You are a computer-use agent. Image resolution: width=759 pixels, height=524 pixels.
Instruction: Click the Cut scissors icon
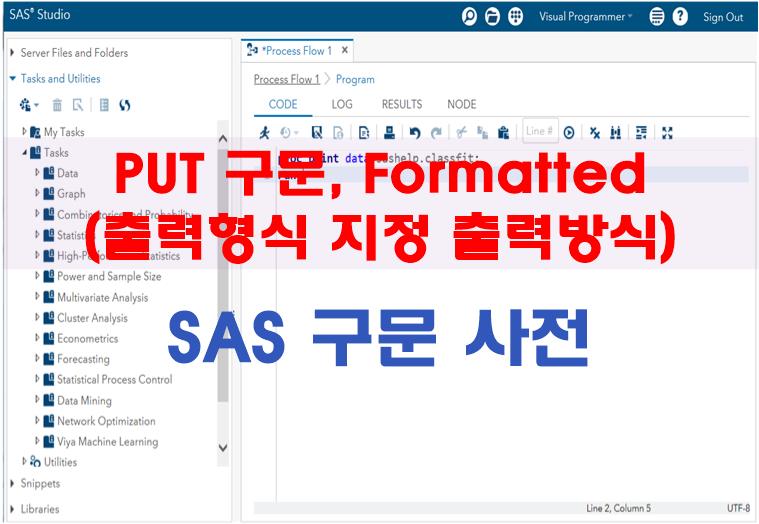point(461,132)
